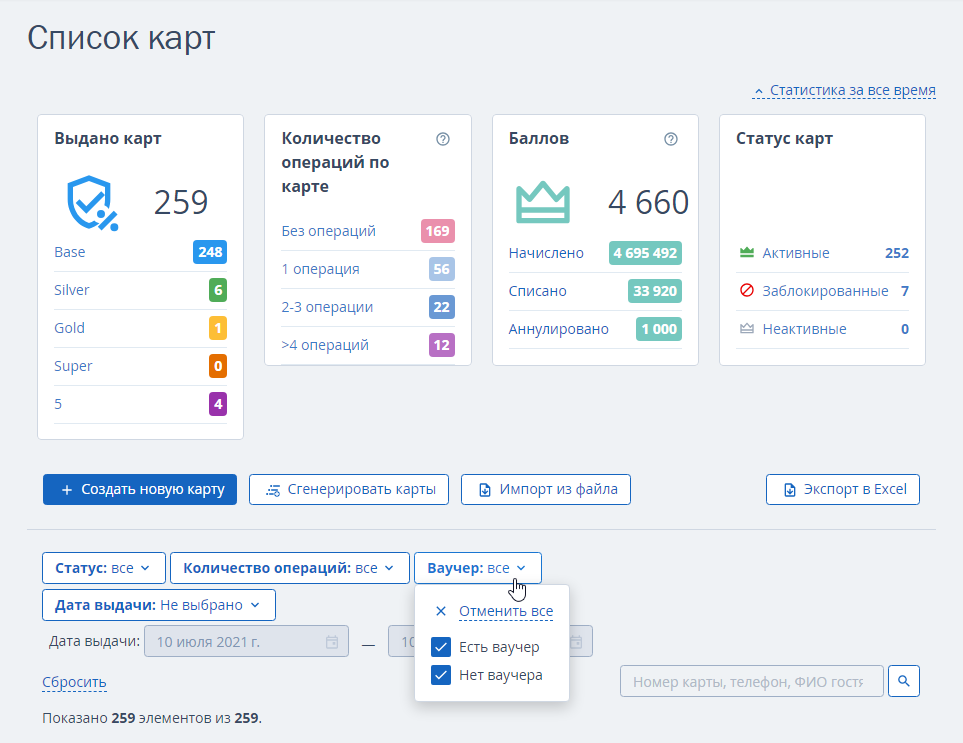The height and width of the screenshot is (743, 963).
Task: Open the Количество операций filter dropdown
Action: pyautogui.click(x=290, y=568)
